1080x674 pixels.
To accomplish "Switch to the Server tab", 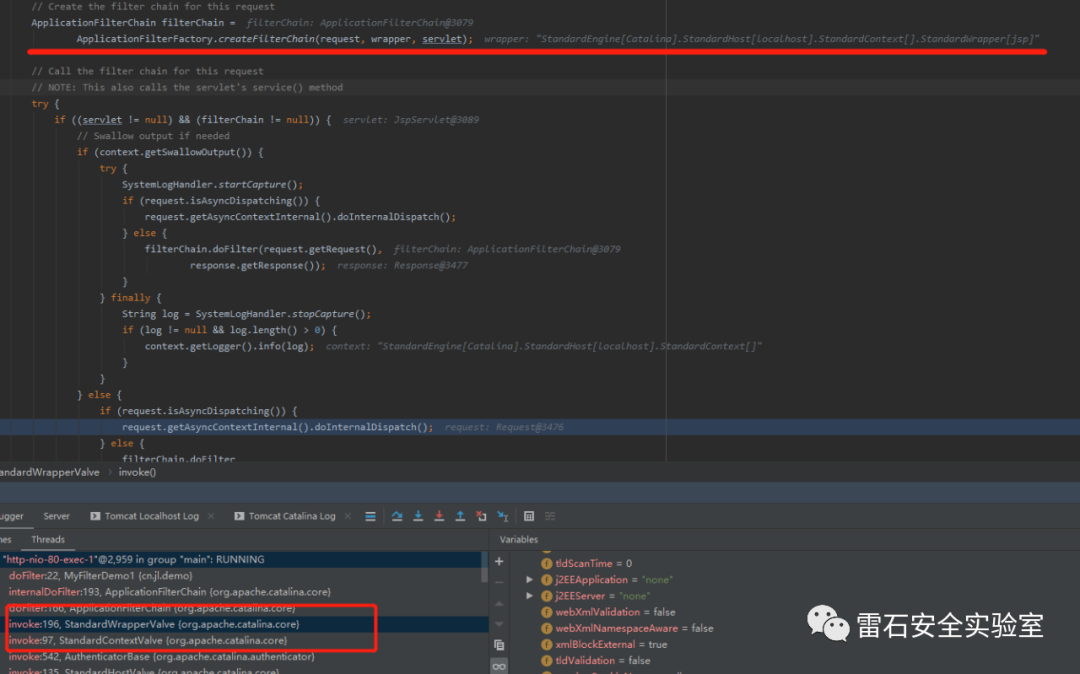I will coord(56,516).
